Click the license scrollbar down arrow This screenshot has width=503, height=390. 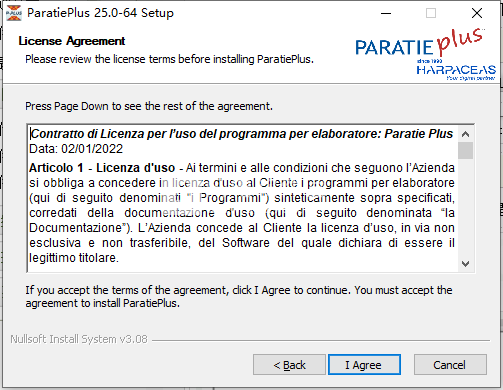[466, 264]
